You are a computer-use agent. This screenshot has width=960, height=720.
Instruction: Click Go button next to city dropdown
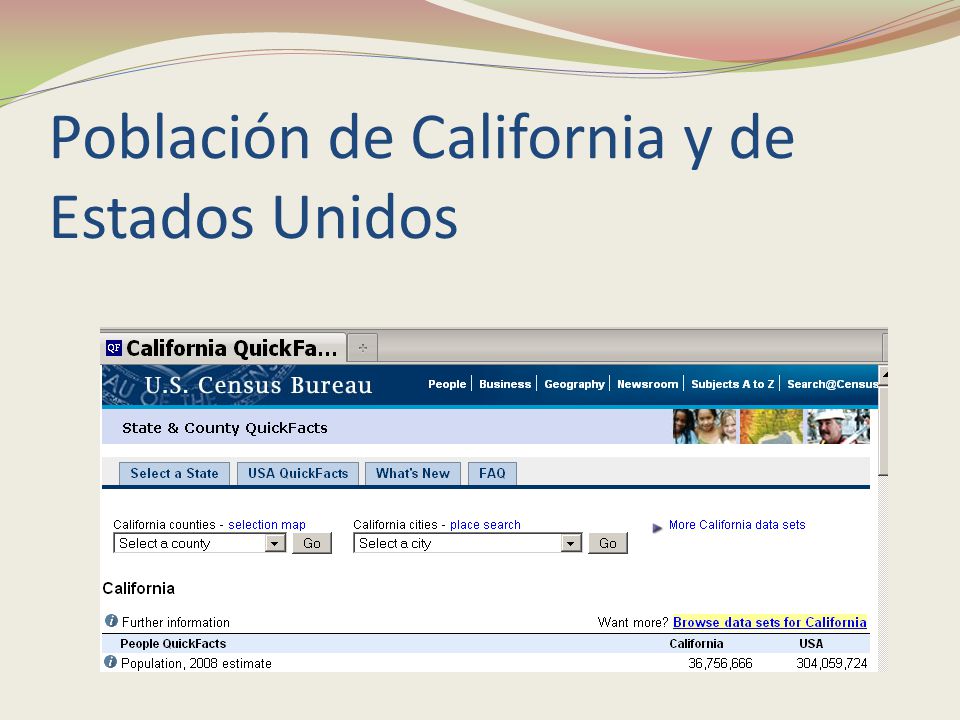pyautogui.click(x=608, y=543)
